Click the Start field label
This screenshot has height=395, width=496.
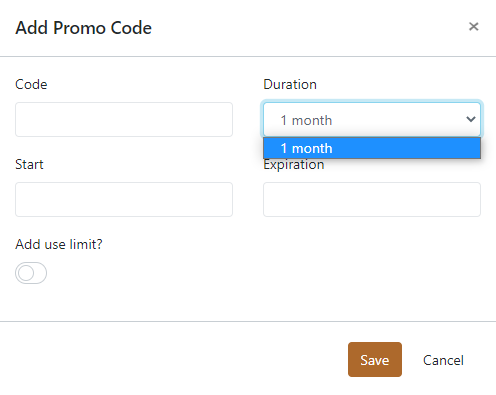click(x=29, y=164)
